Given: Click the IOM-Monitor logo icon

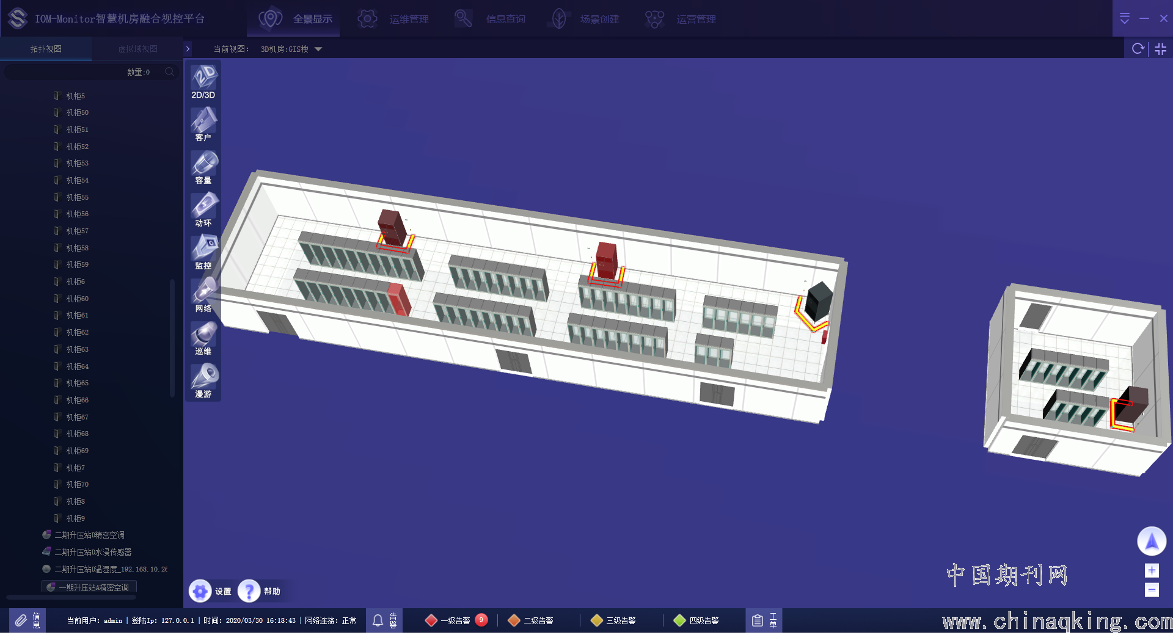Looking at the screenshot, I should coord(17,19).
